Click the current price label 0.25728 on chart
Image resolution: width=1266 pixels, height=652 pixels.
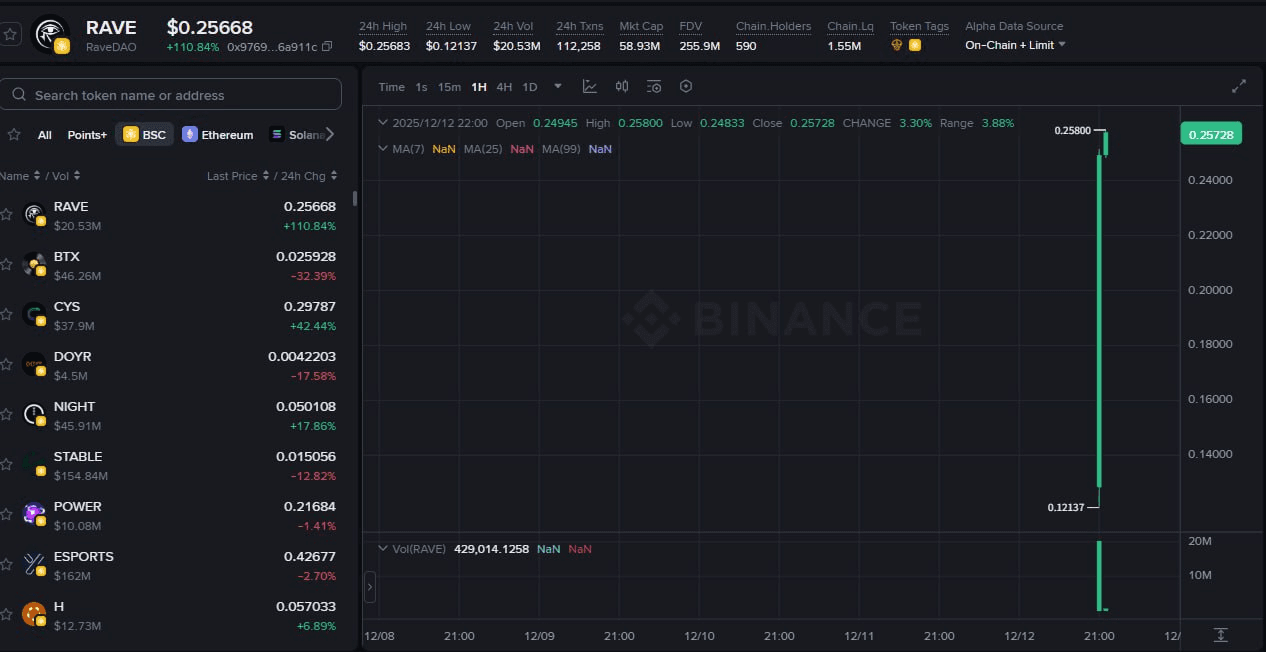pos(1210,133)
